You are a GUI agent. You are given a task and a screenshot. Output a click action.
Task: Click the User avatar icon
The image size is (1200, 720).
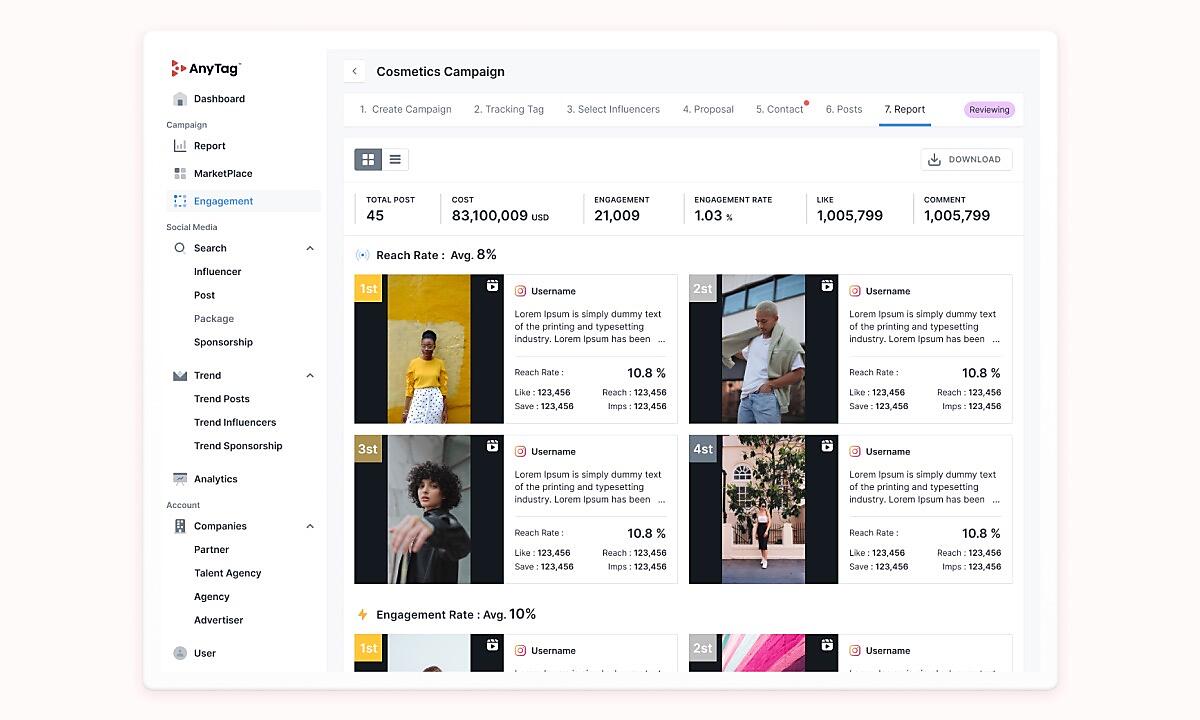click(180, 653)
